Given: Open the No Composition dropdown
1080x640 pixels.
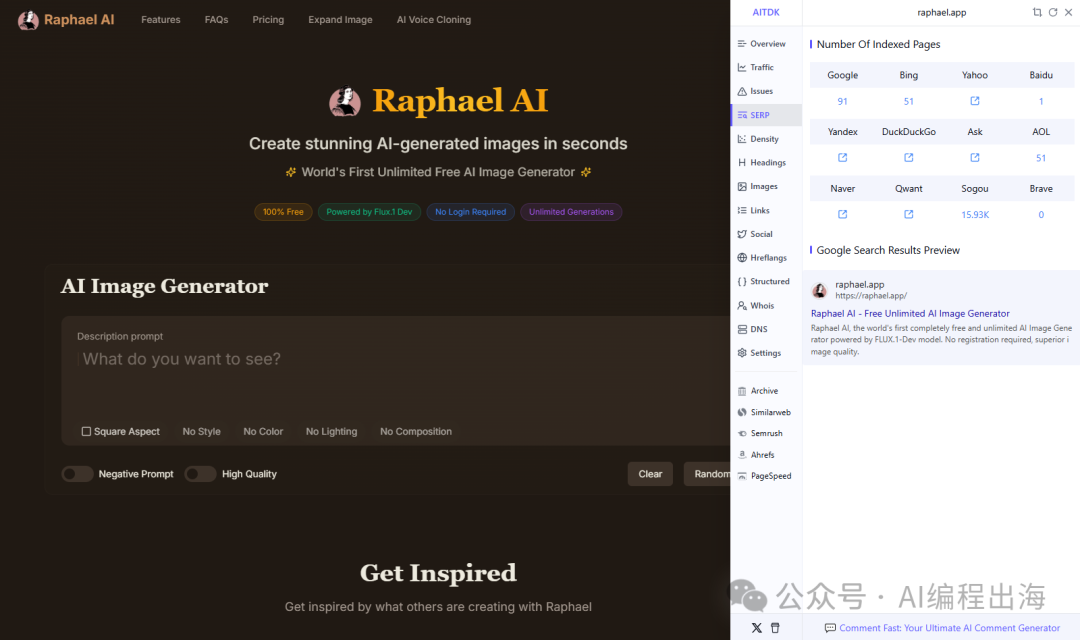Looking at the screenshot, I should 415,432.
